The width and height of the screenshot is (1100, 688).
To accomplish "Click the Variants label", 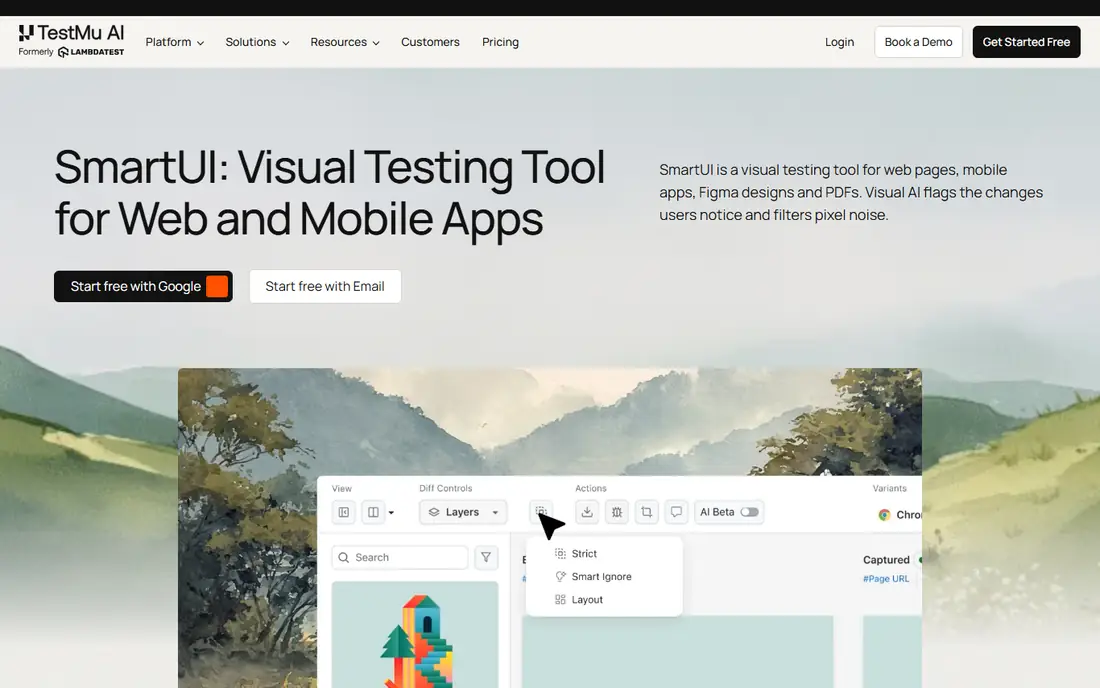I will click(x=890, y=488).
